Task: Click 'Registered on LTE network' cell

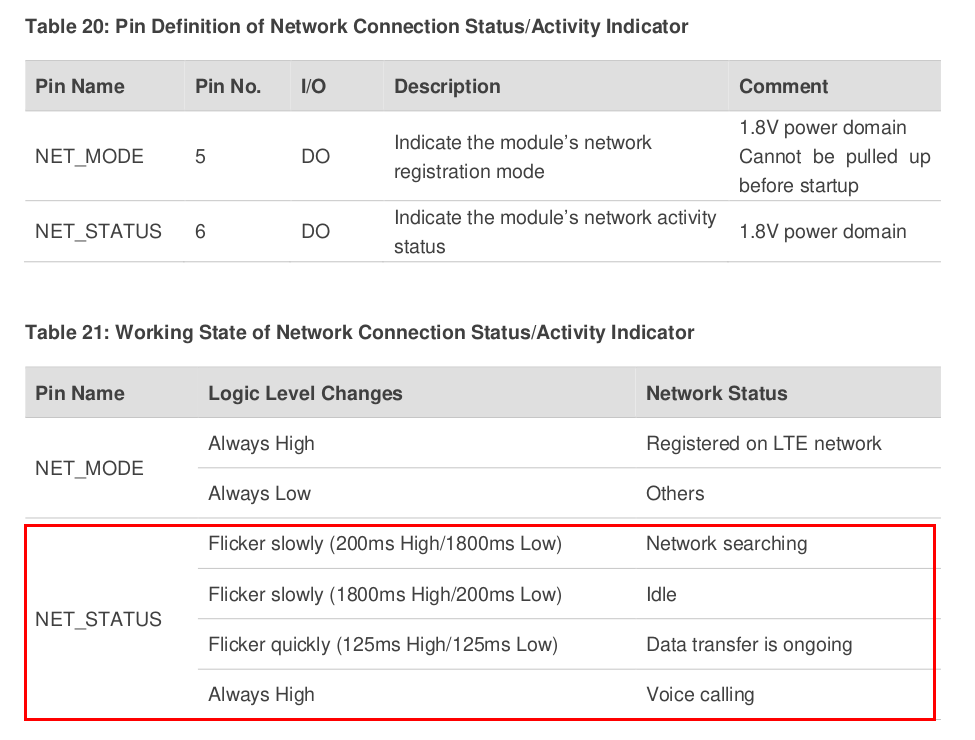Action: click(x=763, y=443)
